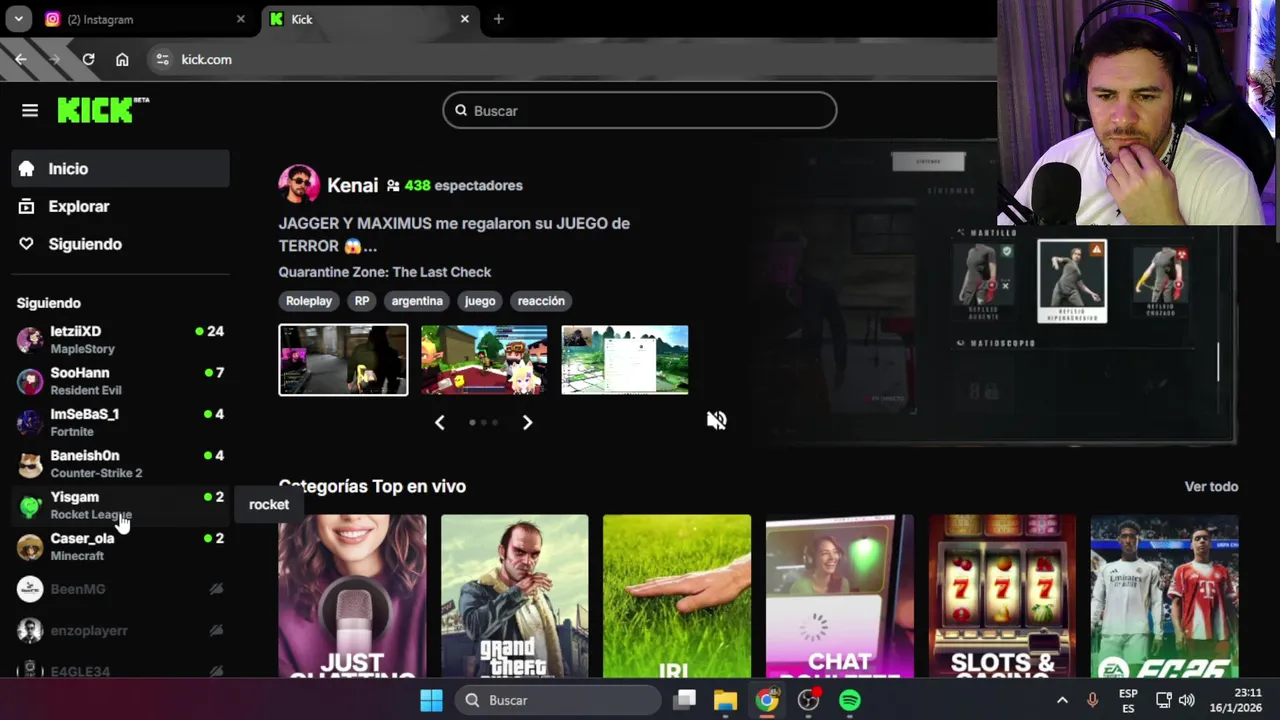Screen dimensions: 1280x720
Task: Go to Inicio in sidebar
Action: click(120, 169)
